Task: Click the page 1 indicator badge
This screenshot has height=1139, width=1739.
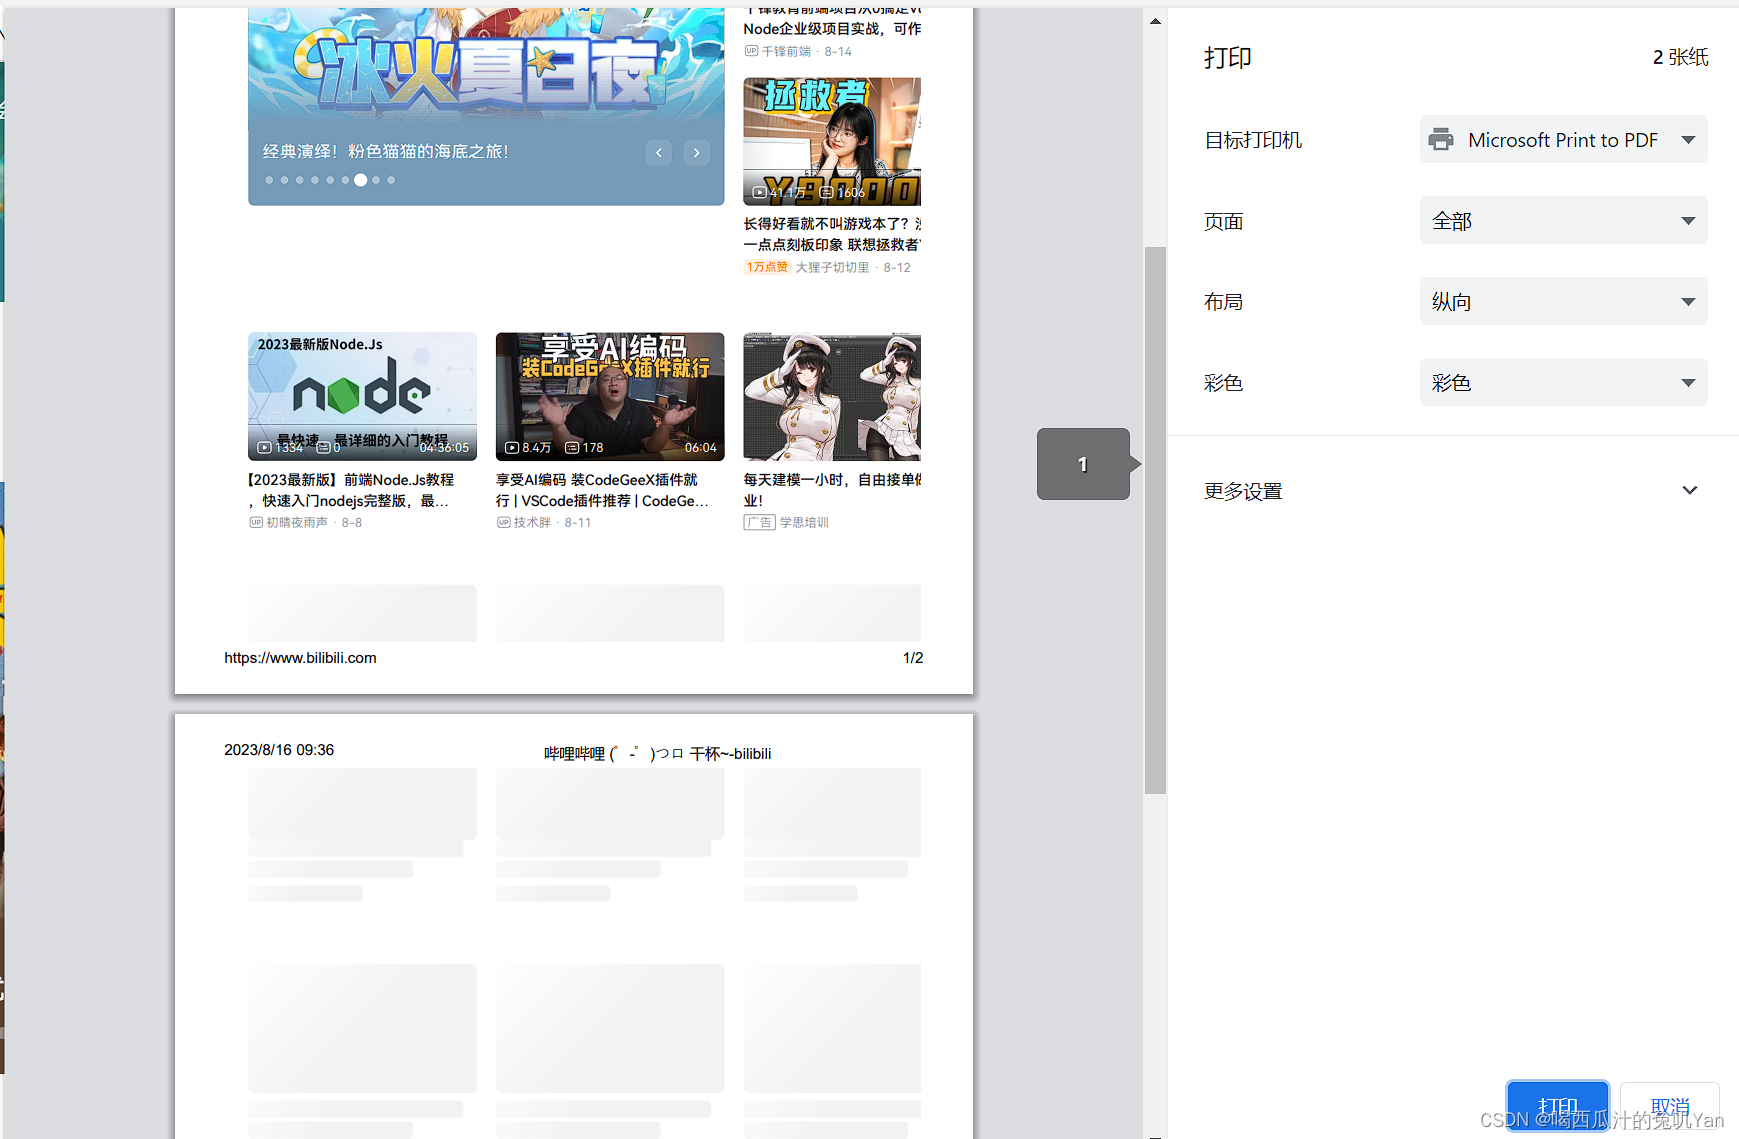Action: [x=1084, y=464]
